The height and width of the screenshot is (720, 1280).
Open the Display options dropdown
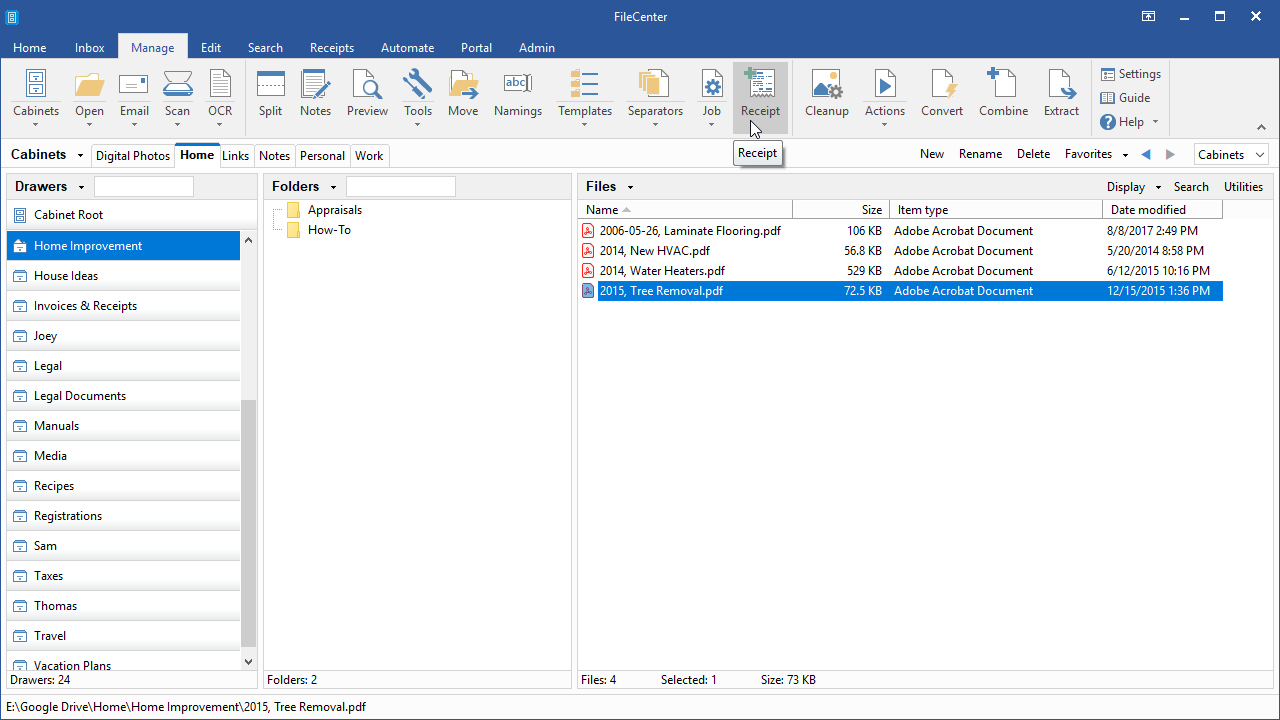click(x=1158, y=187)
